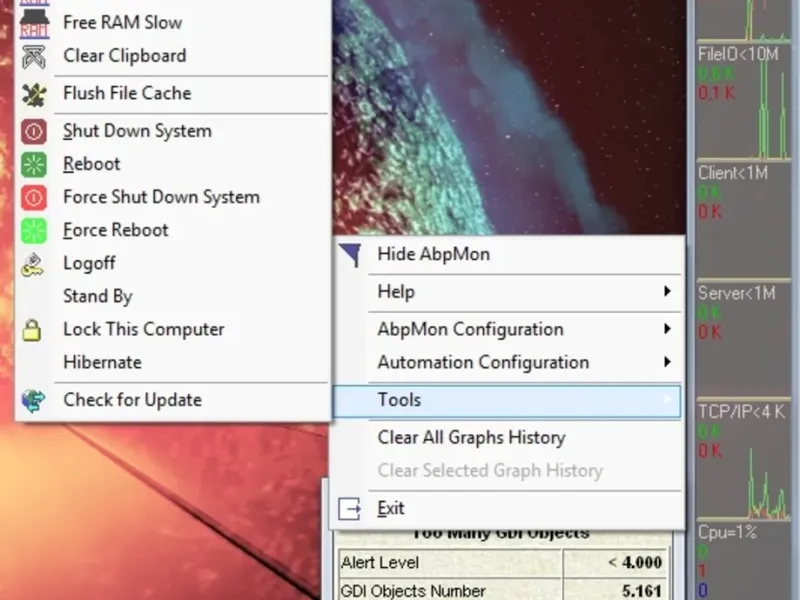Viewport: 800px width, 600px height.
Task: Click the Exit door icon
Action: (349, 509)
